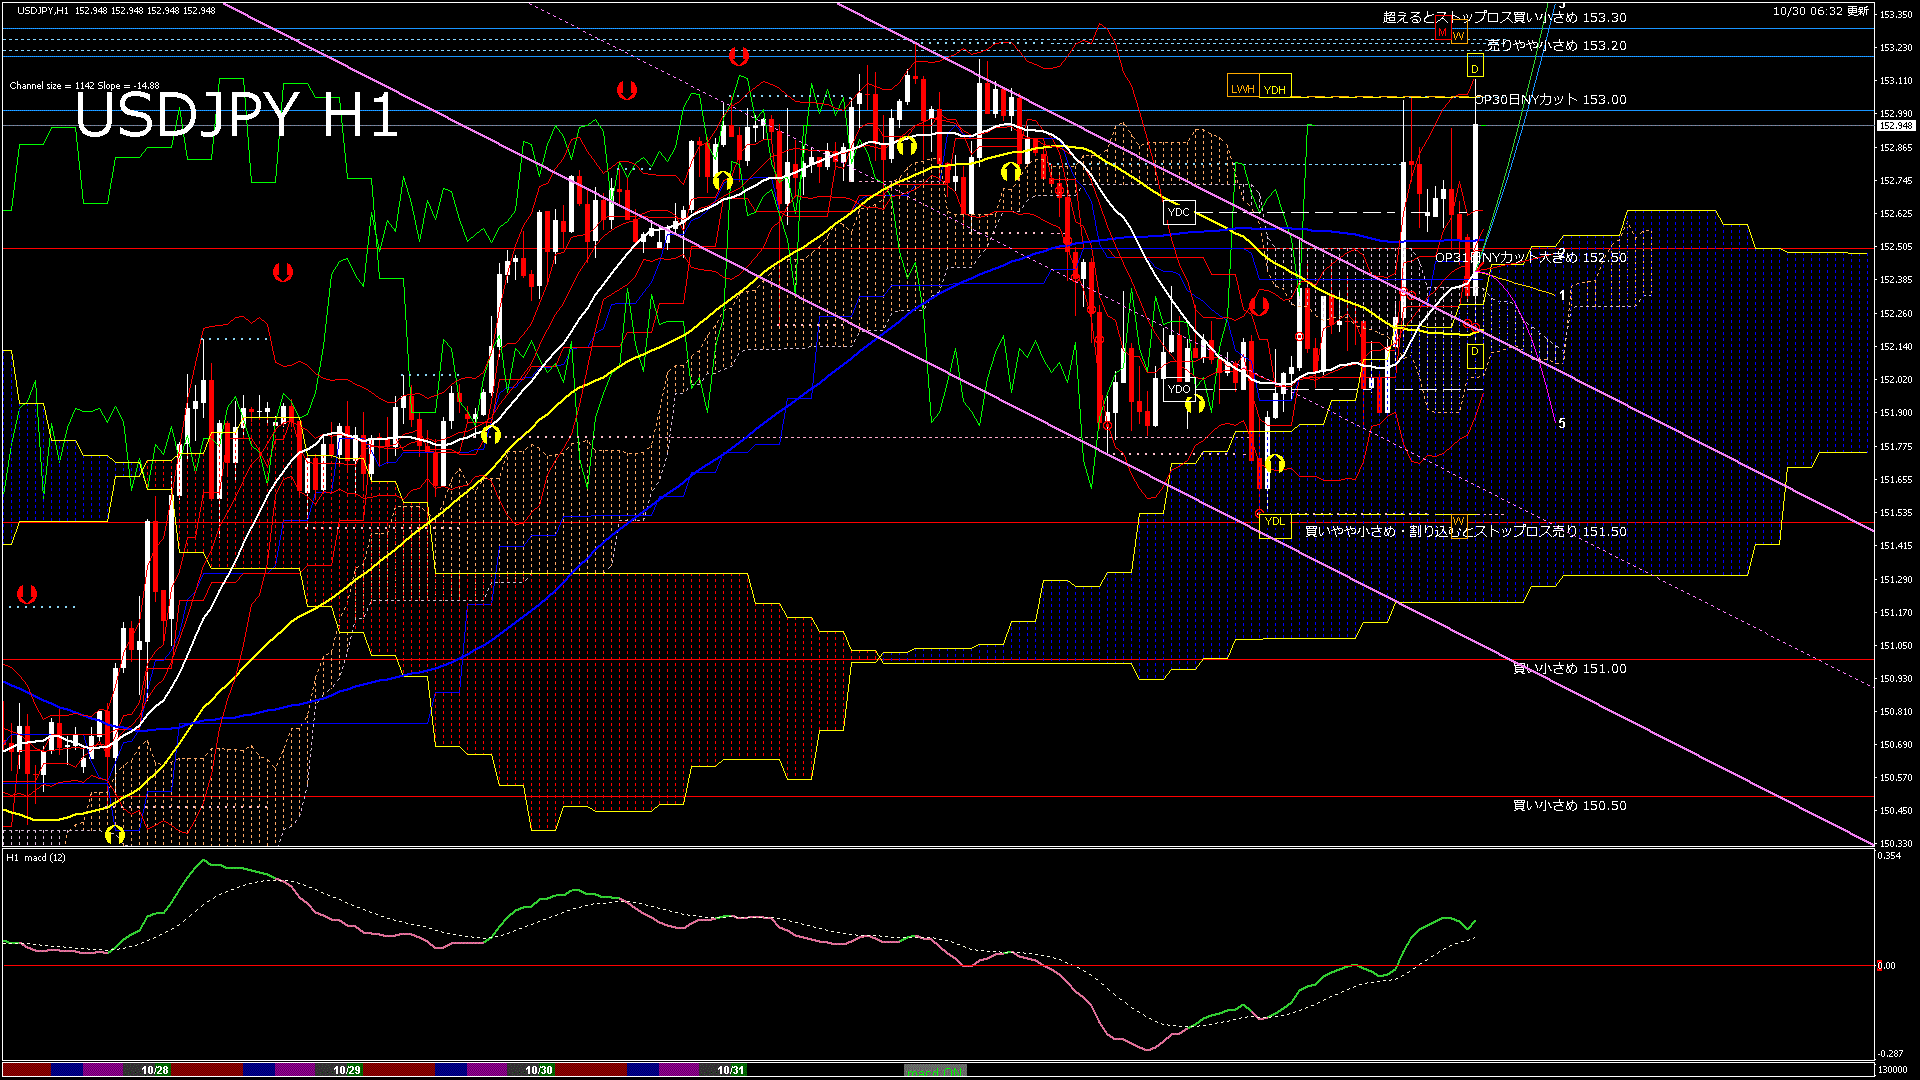Toggle the yellow U symbol near 151.70
The width and height of the screenshot is (1920, 1080).
point(1275,463)
